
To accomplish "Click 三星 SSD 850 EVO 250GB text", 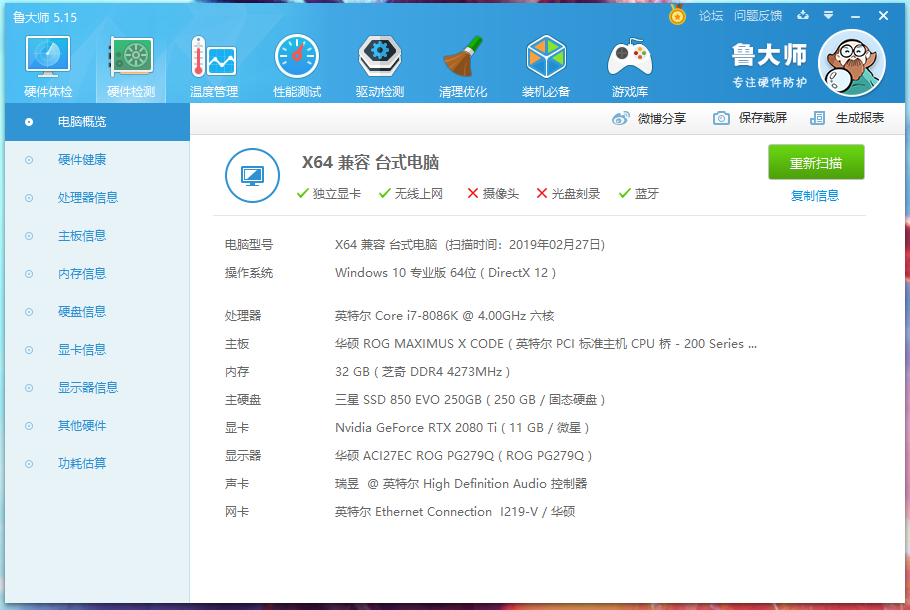I will (x=470, y=400).
